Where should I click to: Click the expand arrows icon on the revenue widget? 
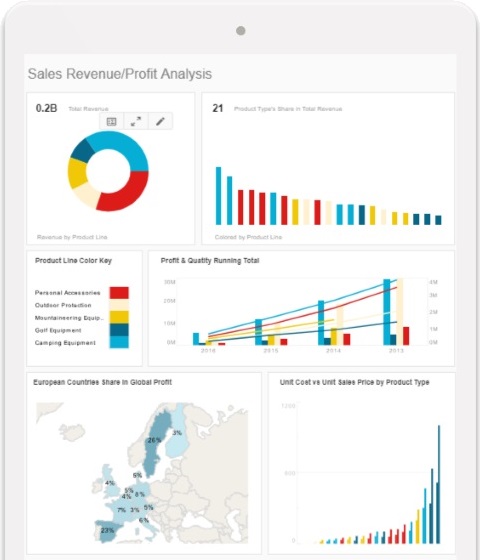pos(136,122)
